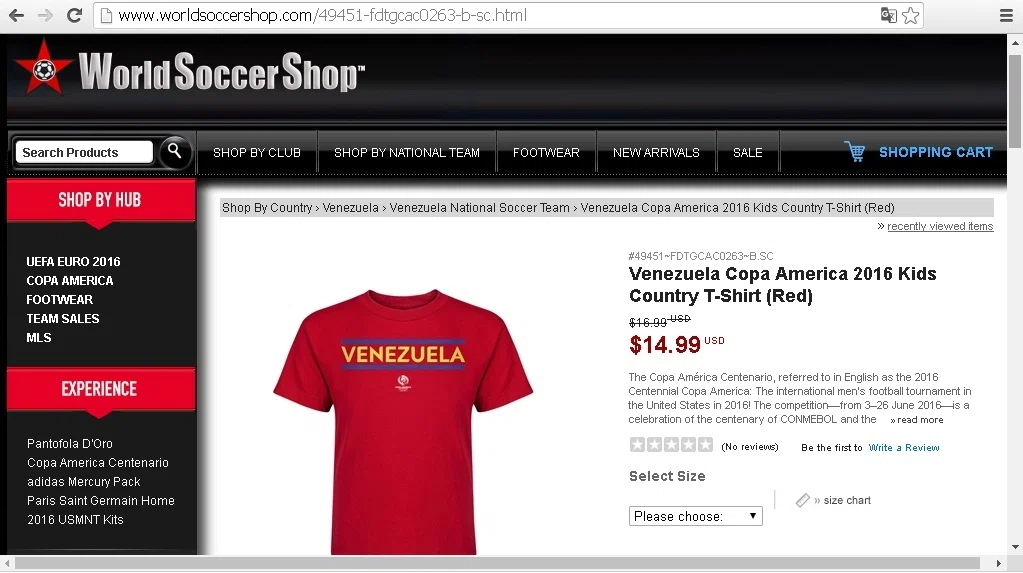
Task: Open Shop By National Team menu
Action: 406,153
